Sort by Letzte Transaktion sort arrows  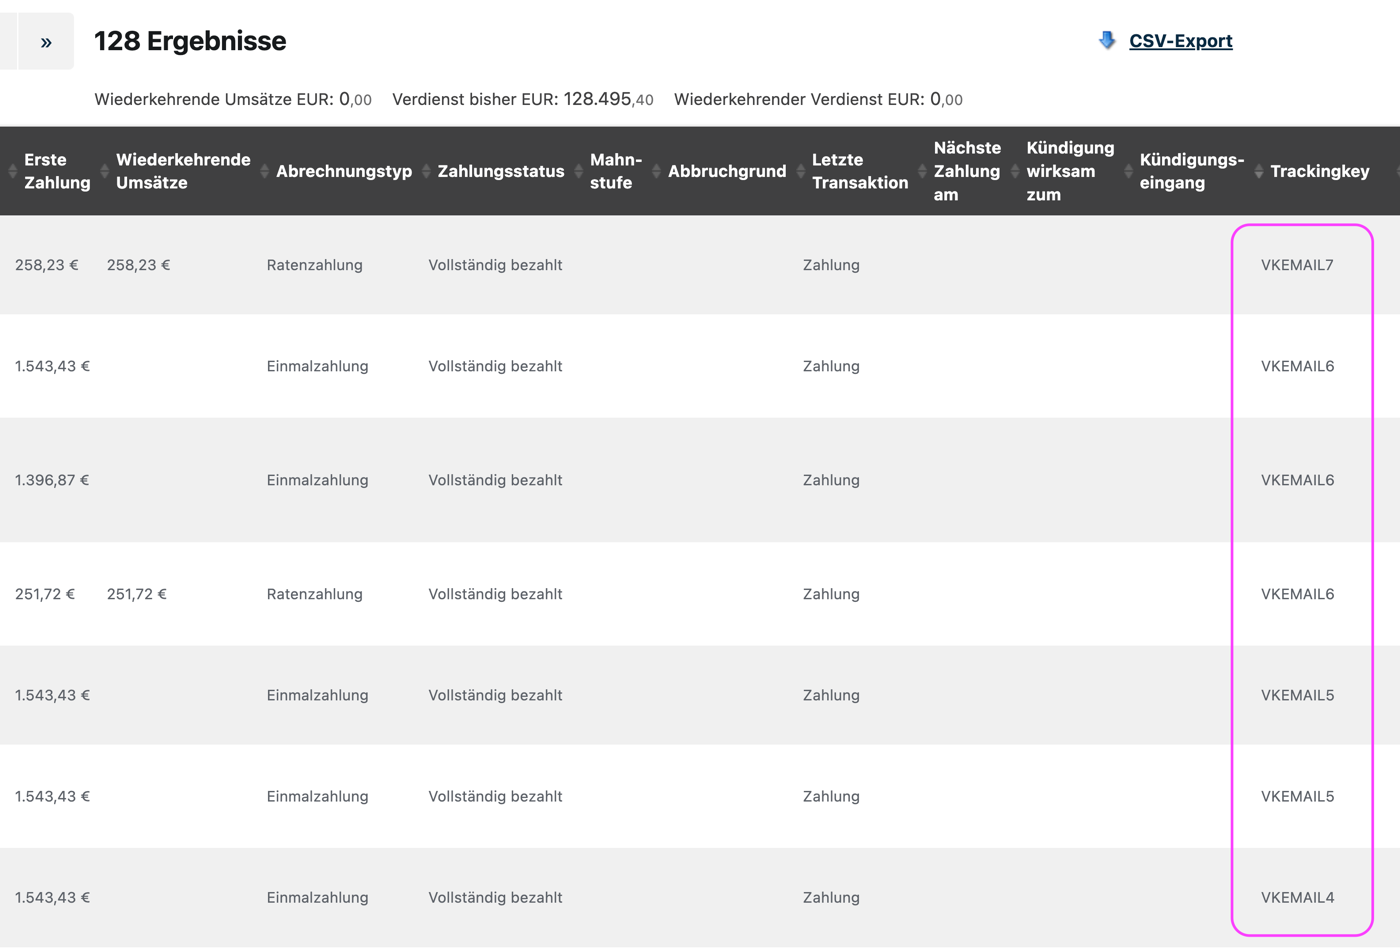[800, 171]
